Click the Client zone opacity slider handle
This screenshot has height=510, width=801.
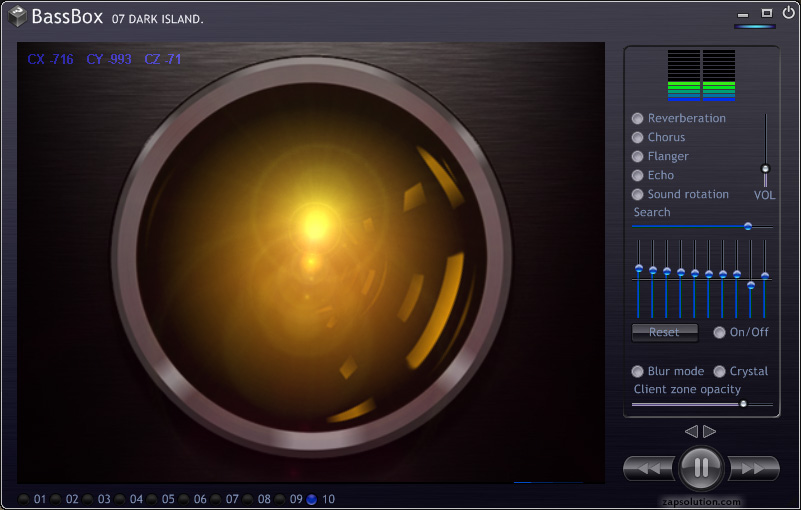(743, 404)
